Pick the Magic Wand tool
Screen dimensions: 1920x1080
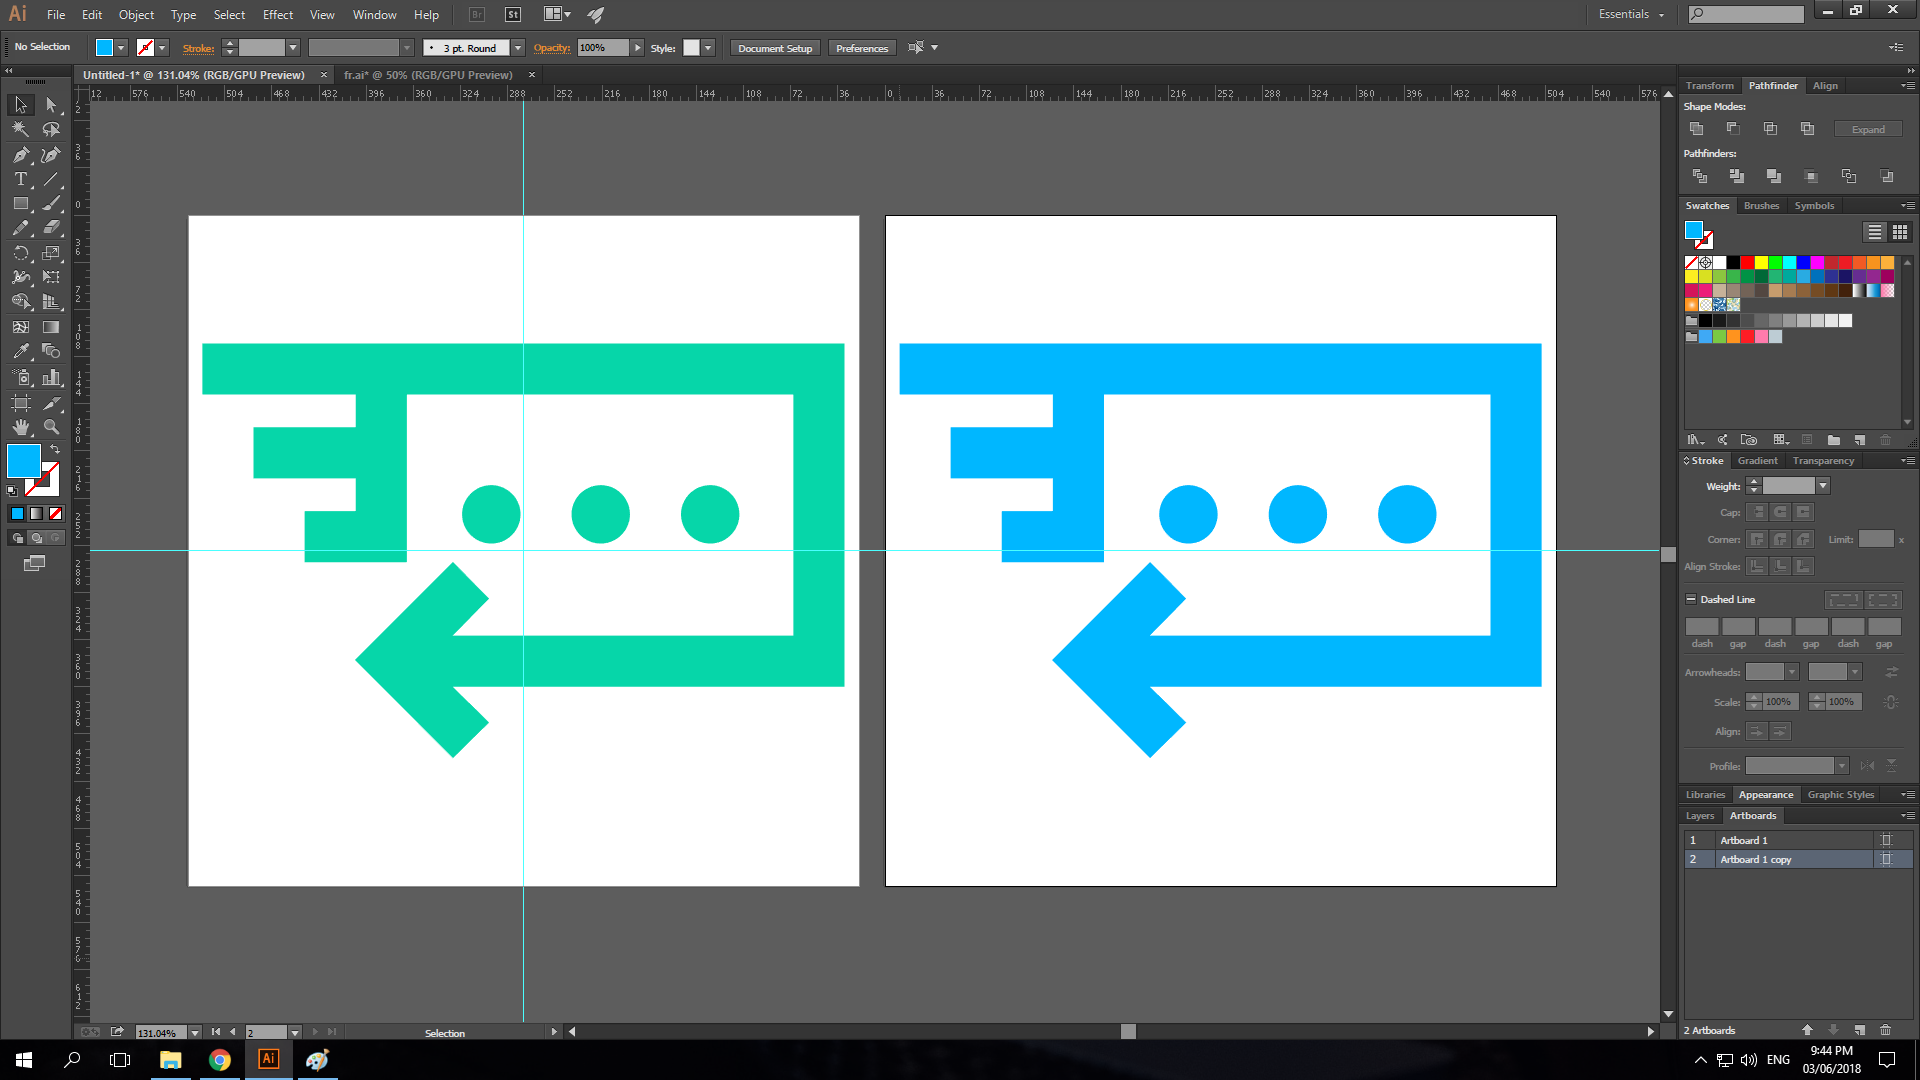point(20,129)
